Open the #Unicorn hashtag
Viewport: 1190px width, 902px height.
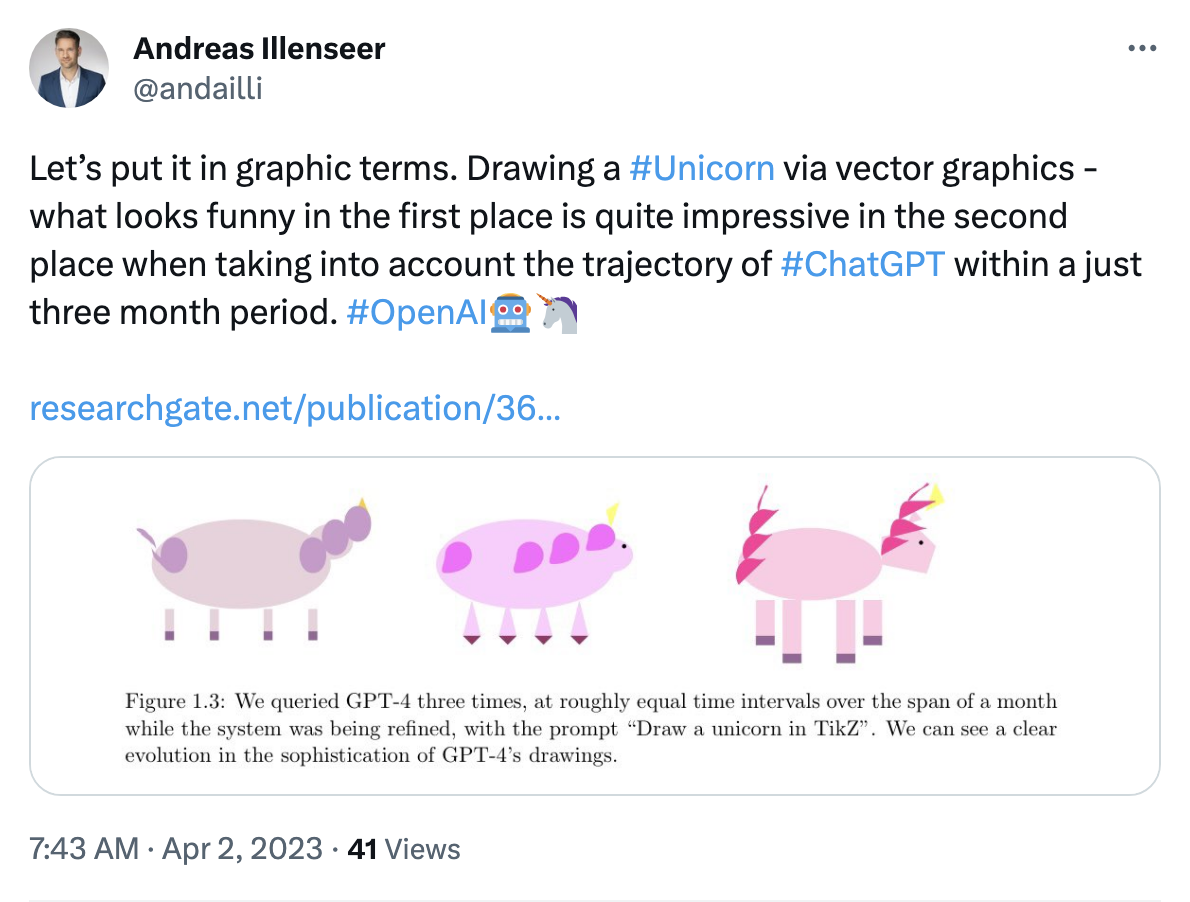(x=702, y=168)
